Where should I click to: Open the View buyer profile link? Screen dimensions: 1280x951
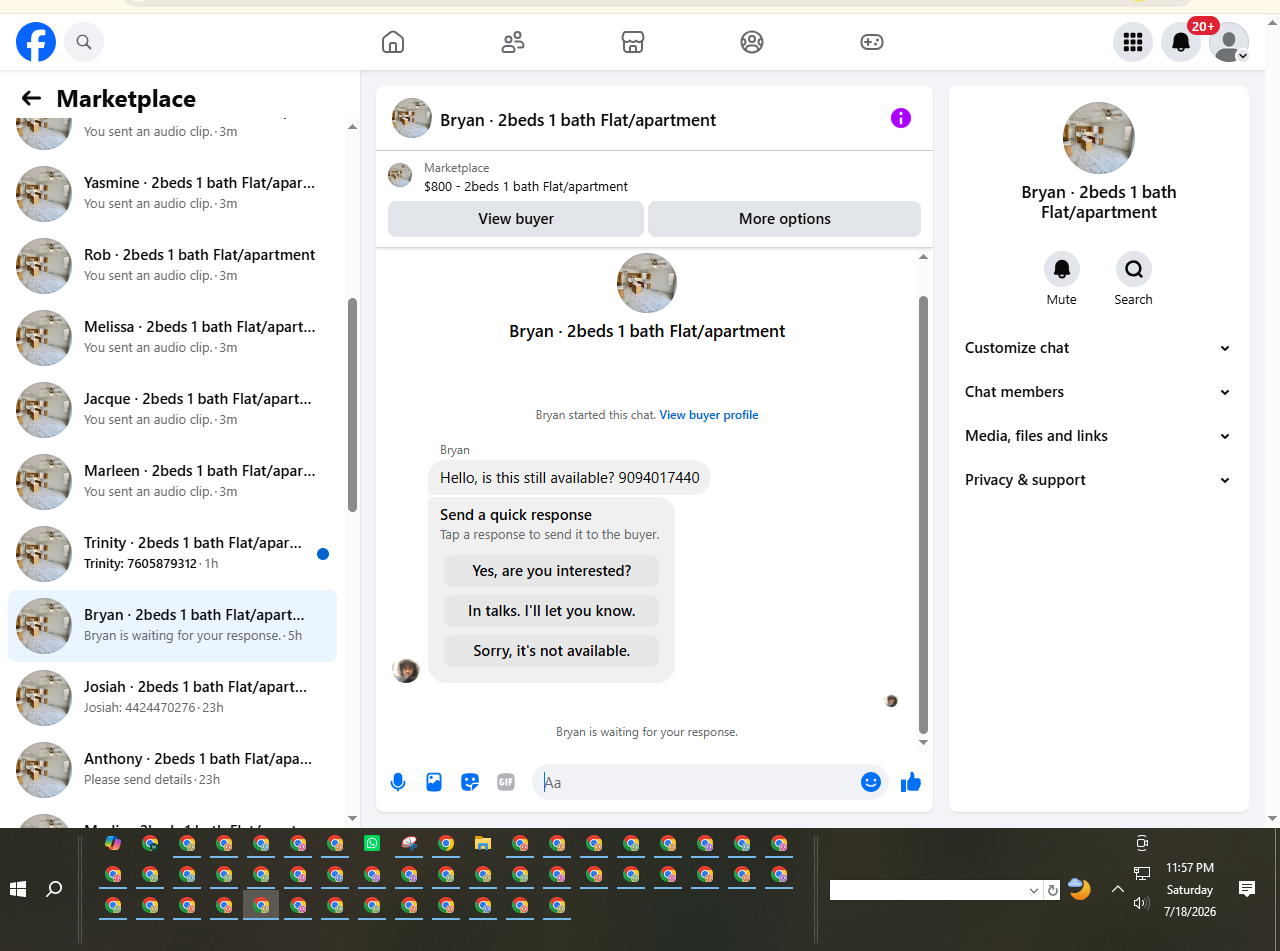pos(709,415)
